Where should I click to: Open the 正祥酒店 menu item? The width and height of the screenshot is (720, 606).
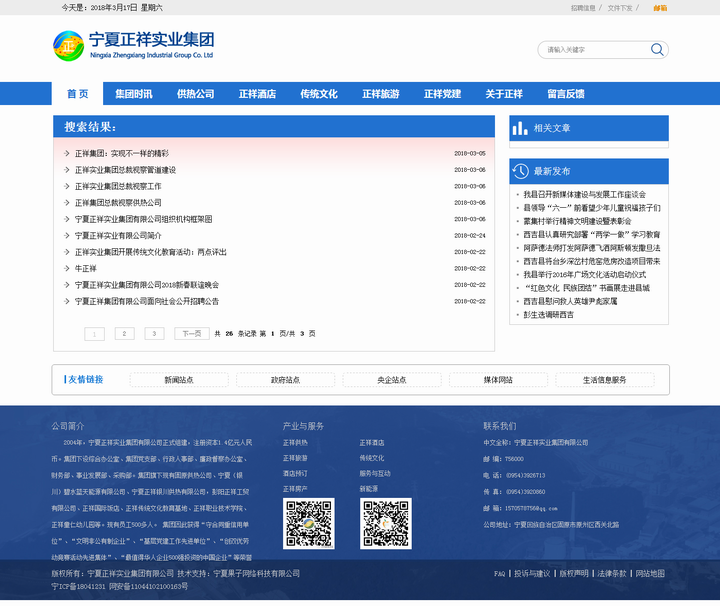[257, 94]
